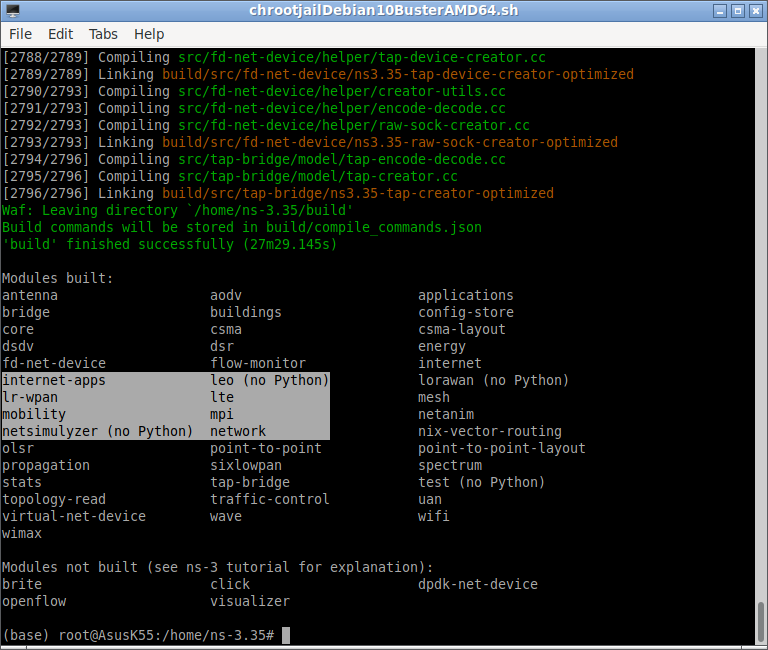Click the 'virtual-net-device' module name
Image resolution: width=768 pixels, height=650 pixels.
click(74, 516)
